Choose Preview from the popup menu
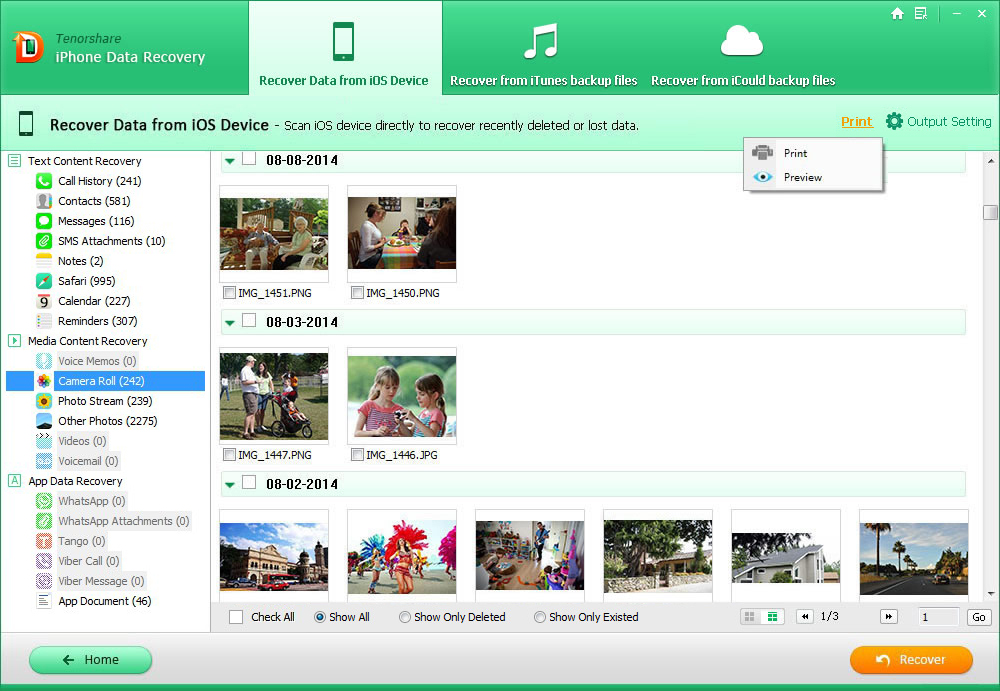 (813, 177)
